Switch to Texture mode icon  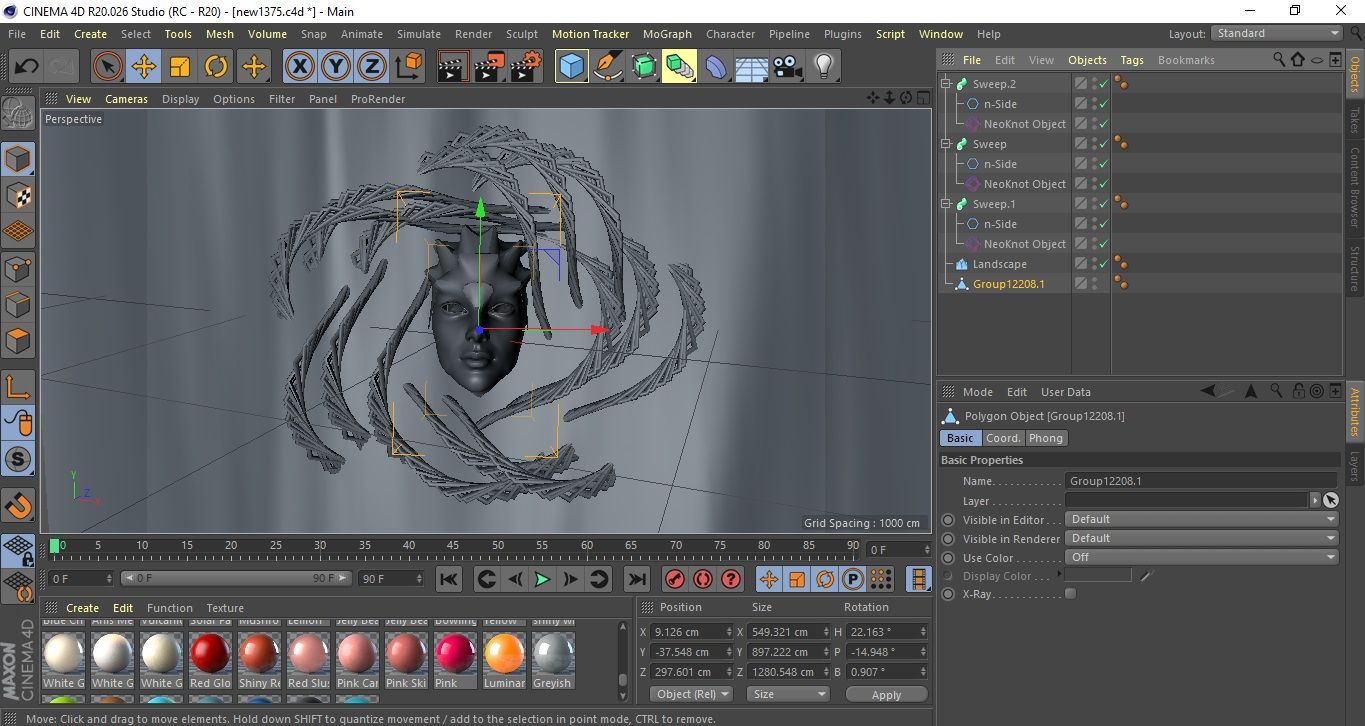coord(18,195)
